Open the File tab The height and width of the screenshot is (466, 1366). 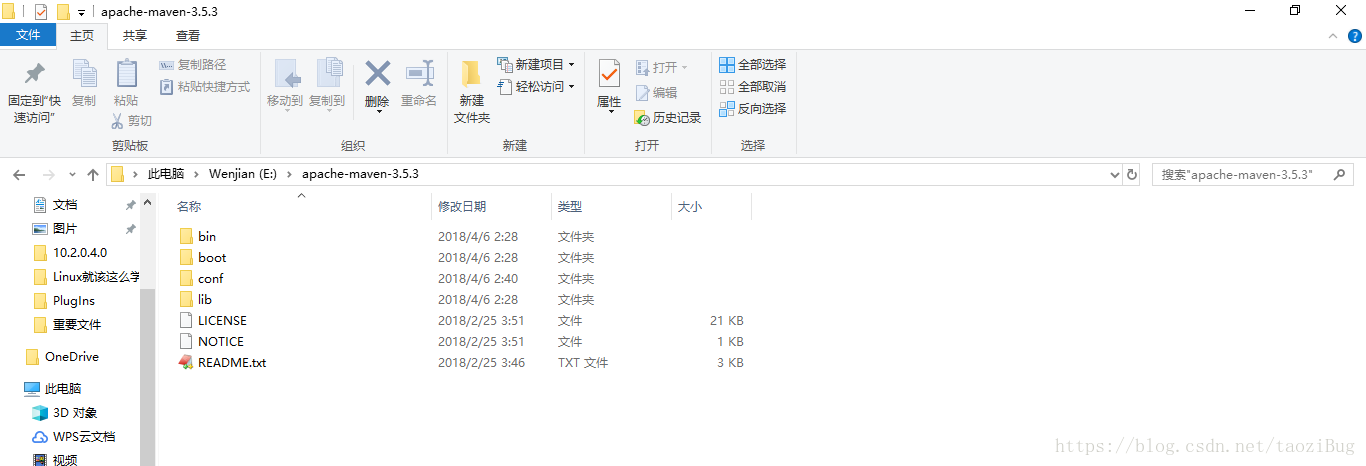28,35
